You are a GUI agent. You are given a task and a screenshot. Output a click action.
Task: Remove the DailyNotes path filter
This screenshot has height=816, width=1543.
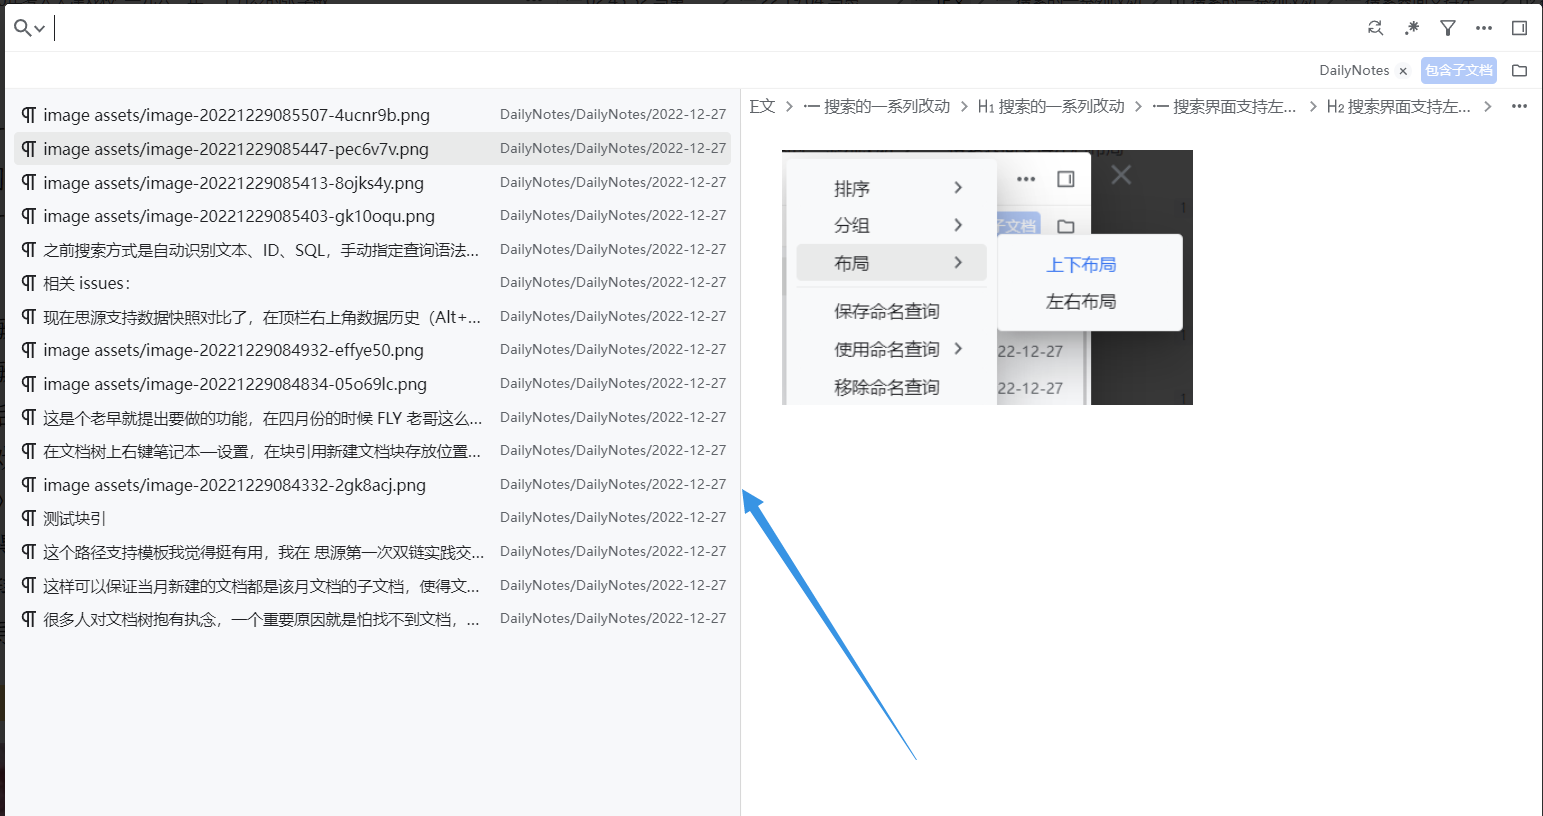point(1403,71)
